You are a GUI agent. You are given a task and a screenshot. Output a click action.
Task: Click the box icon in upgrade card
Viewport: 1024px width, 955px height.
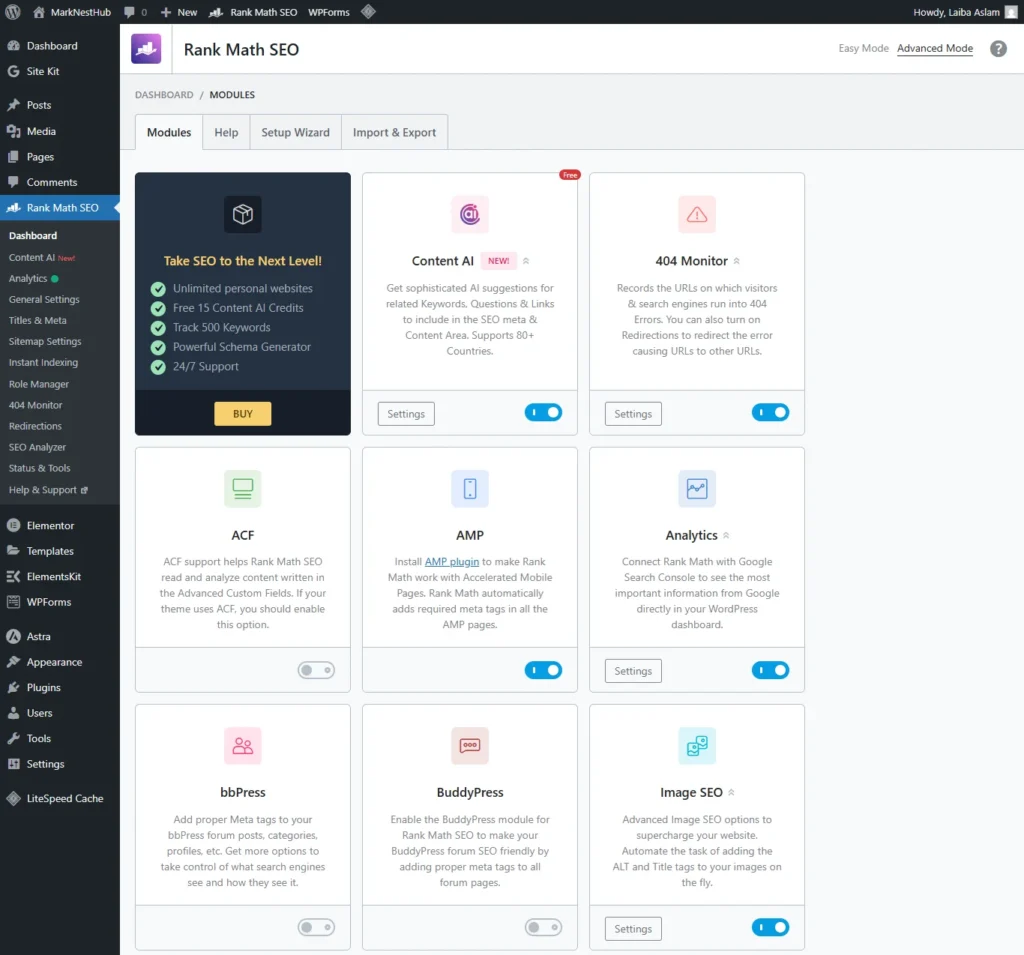point(242,214)
